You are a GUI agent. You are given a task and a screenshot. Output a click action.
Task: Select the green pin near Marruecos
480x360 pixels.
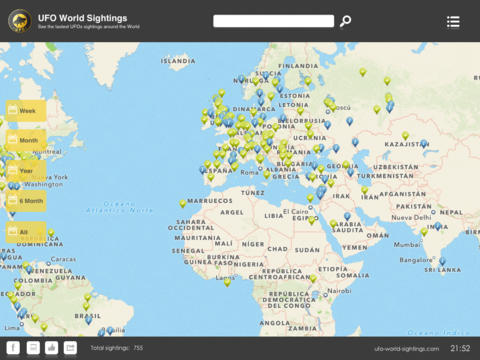183,203
